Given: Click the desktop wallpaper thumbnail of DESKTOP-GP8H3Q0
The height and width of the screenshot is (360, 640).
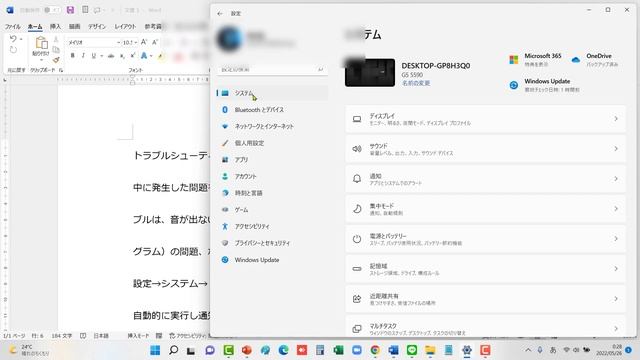Looking at the screenshot, I should pyautogui.click(x=370, y=72).
